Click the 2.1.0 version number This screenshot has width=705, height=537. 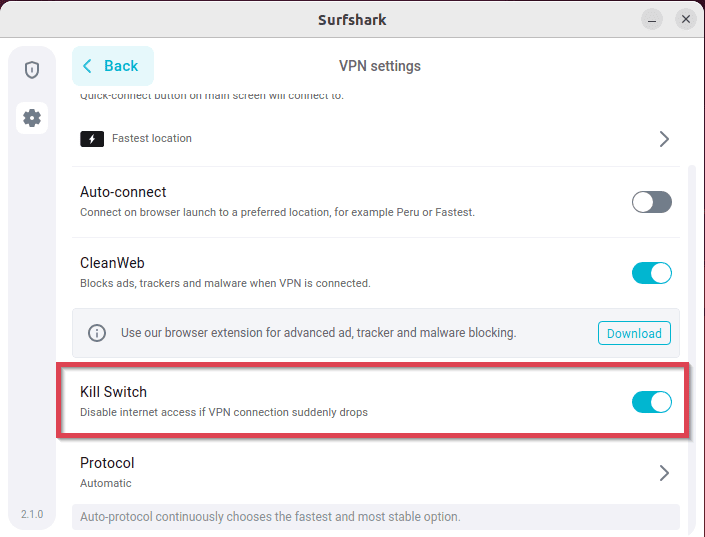[32, 514]
